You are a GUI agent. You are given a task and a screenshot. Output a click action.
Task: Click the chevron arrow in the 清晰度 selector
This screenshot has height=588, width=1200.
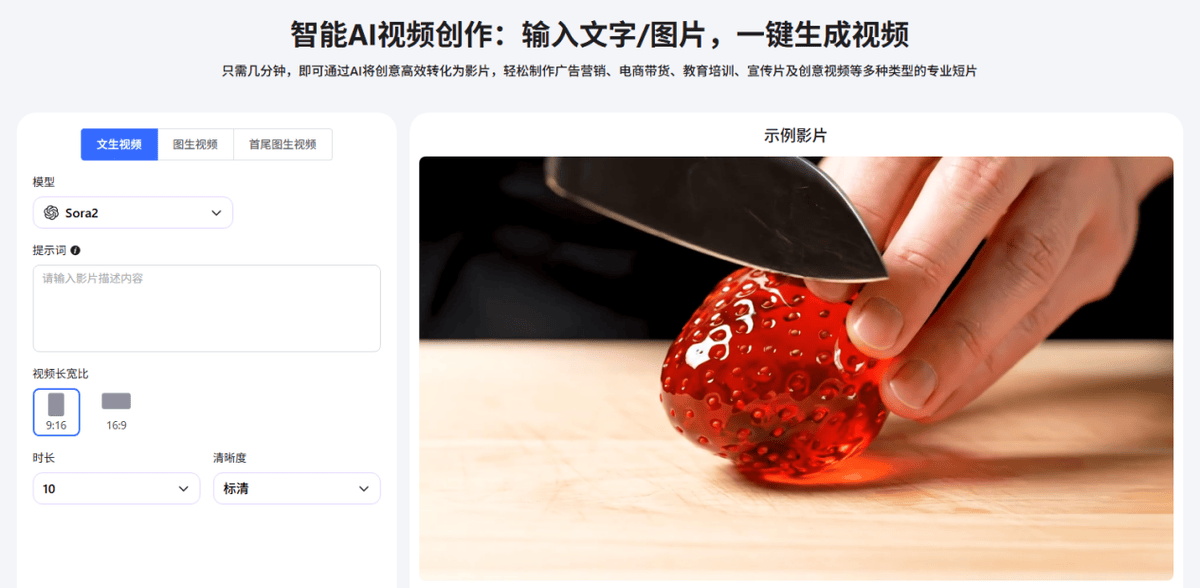[x=363, y=489]
